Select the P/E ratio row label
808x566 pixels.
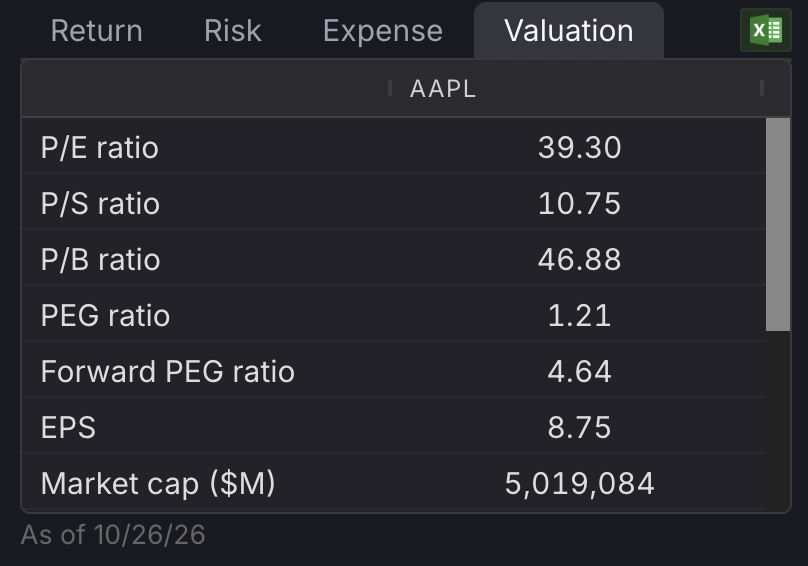99,148
